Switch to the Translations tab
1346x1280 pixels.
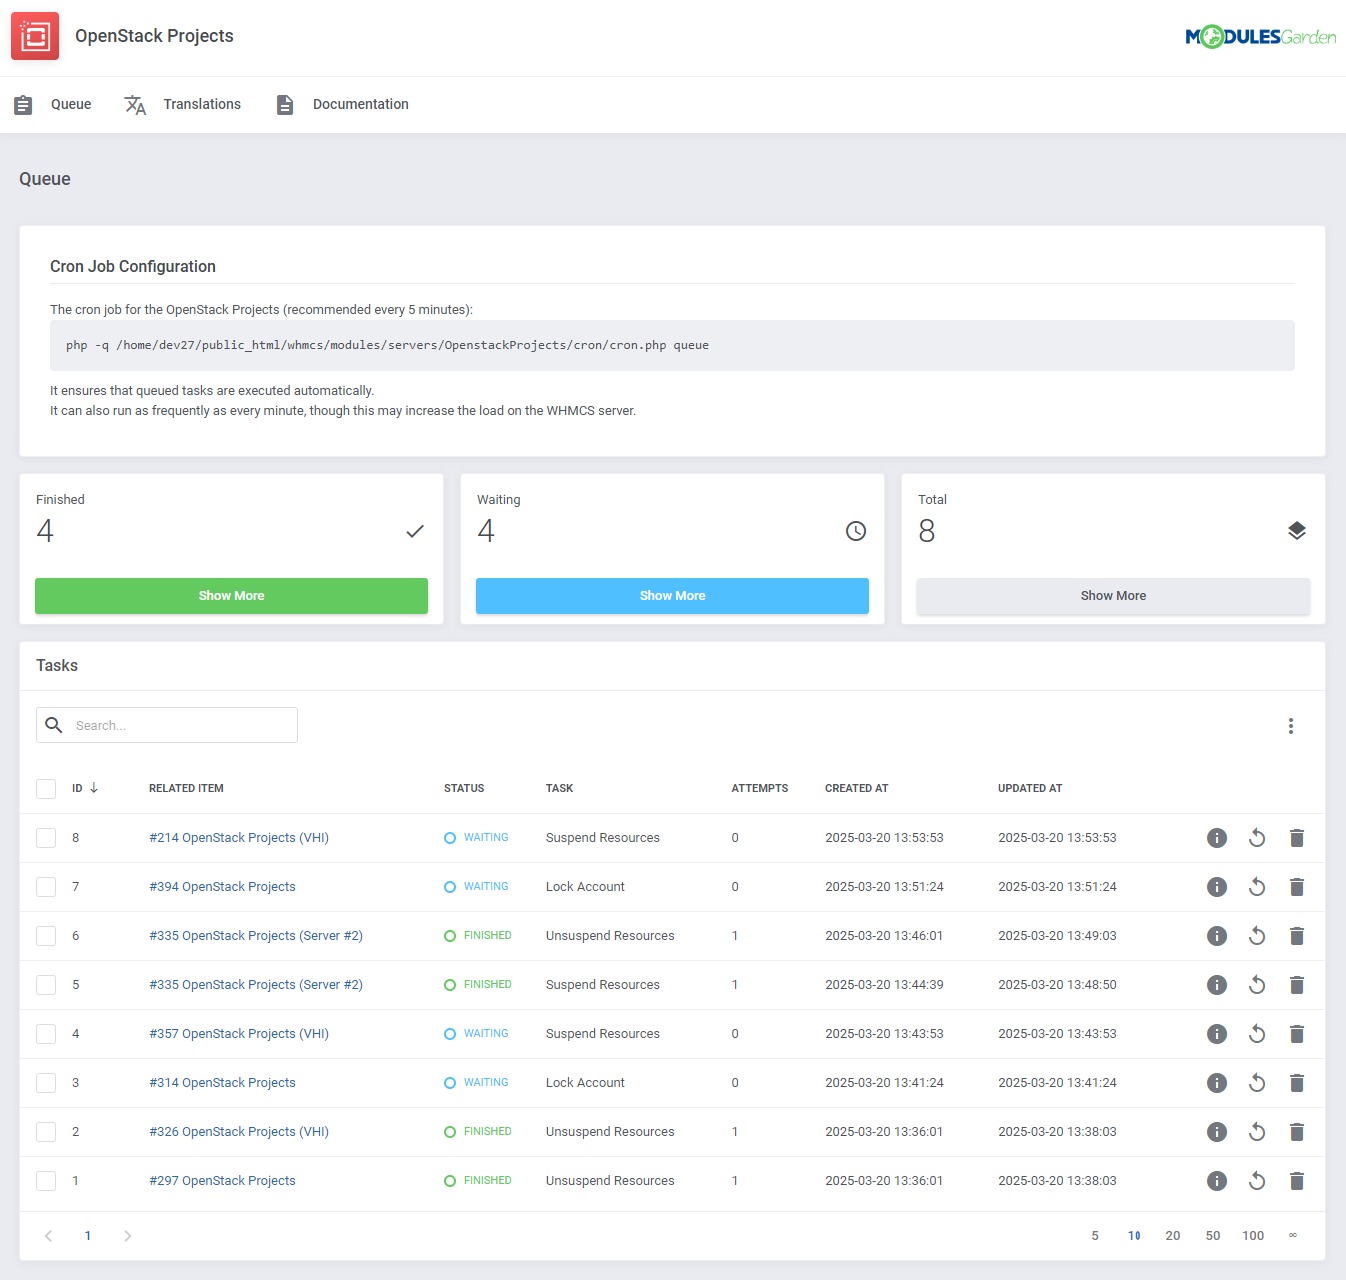tap(183, 104)
